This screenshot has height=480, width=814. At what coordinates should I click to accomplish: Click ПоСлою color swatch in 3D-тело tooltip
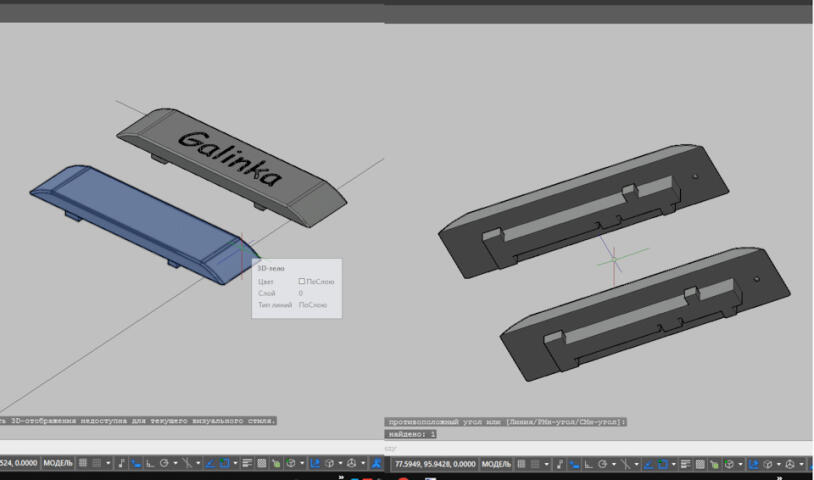tap(302, 282)
